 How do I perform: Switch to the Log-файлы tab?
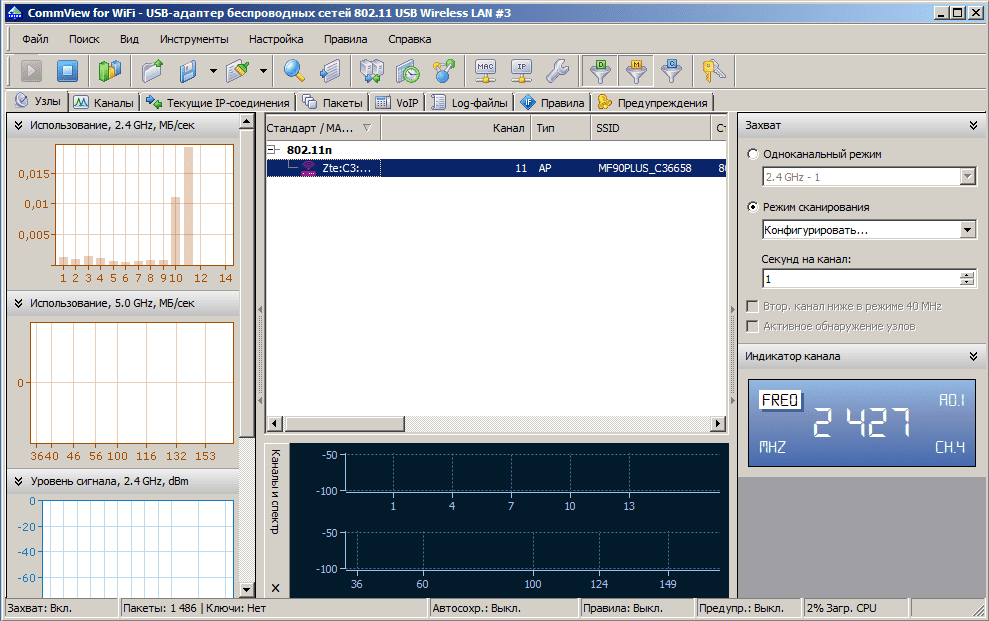coord(471,102)
